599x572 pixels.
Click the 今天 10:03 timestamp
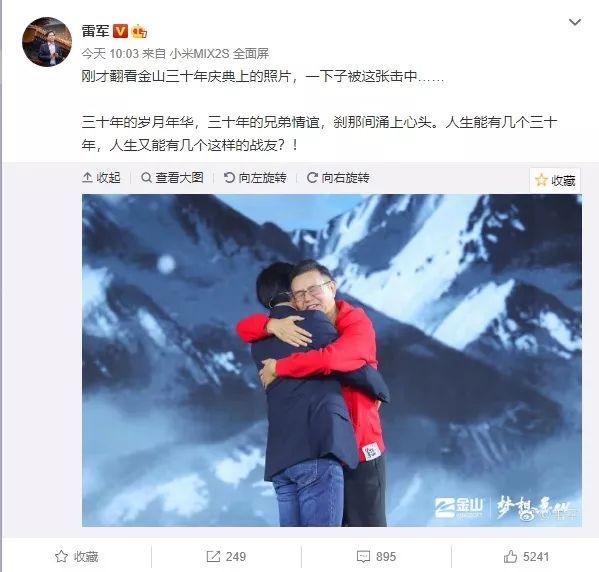tap(110, 53)
